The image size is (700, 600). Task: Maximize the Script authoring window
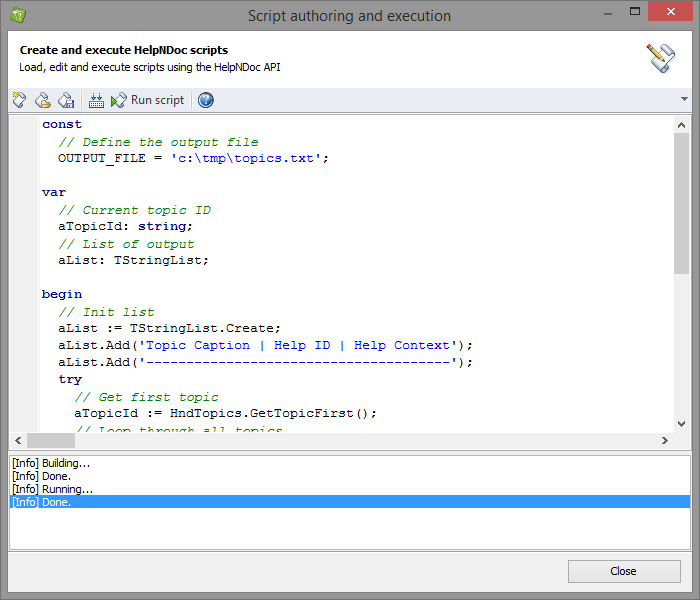point(635,11)
